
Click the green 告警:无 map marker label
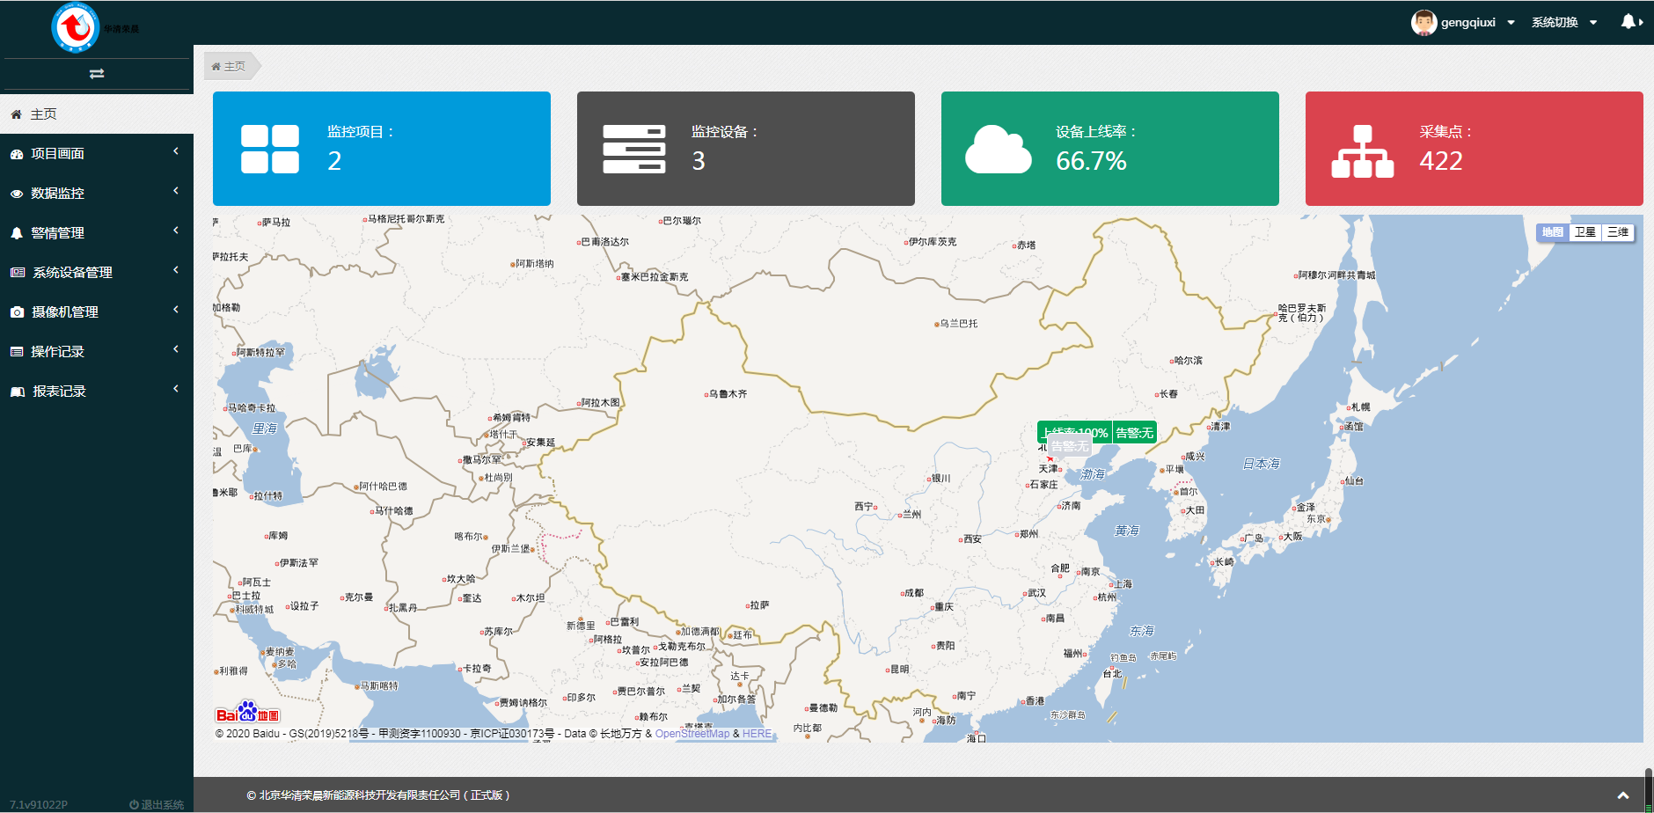click(x=1134, y=433)
